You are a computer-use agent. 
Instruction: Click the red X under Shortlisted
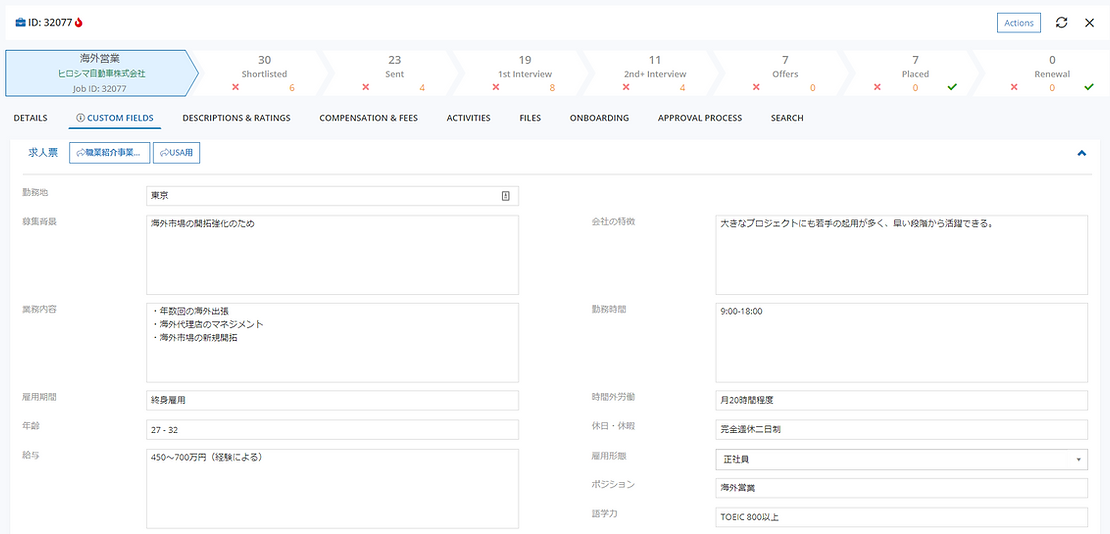click(236, 87)
